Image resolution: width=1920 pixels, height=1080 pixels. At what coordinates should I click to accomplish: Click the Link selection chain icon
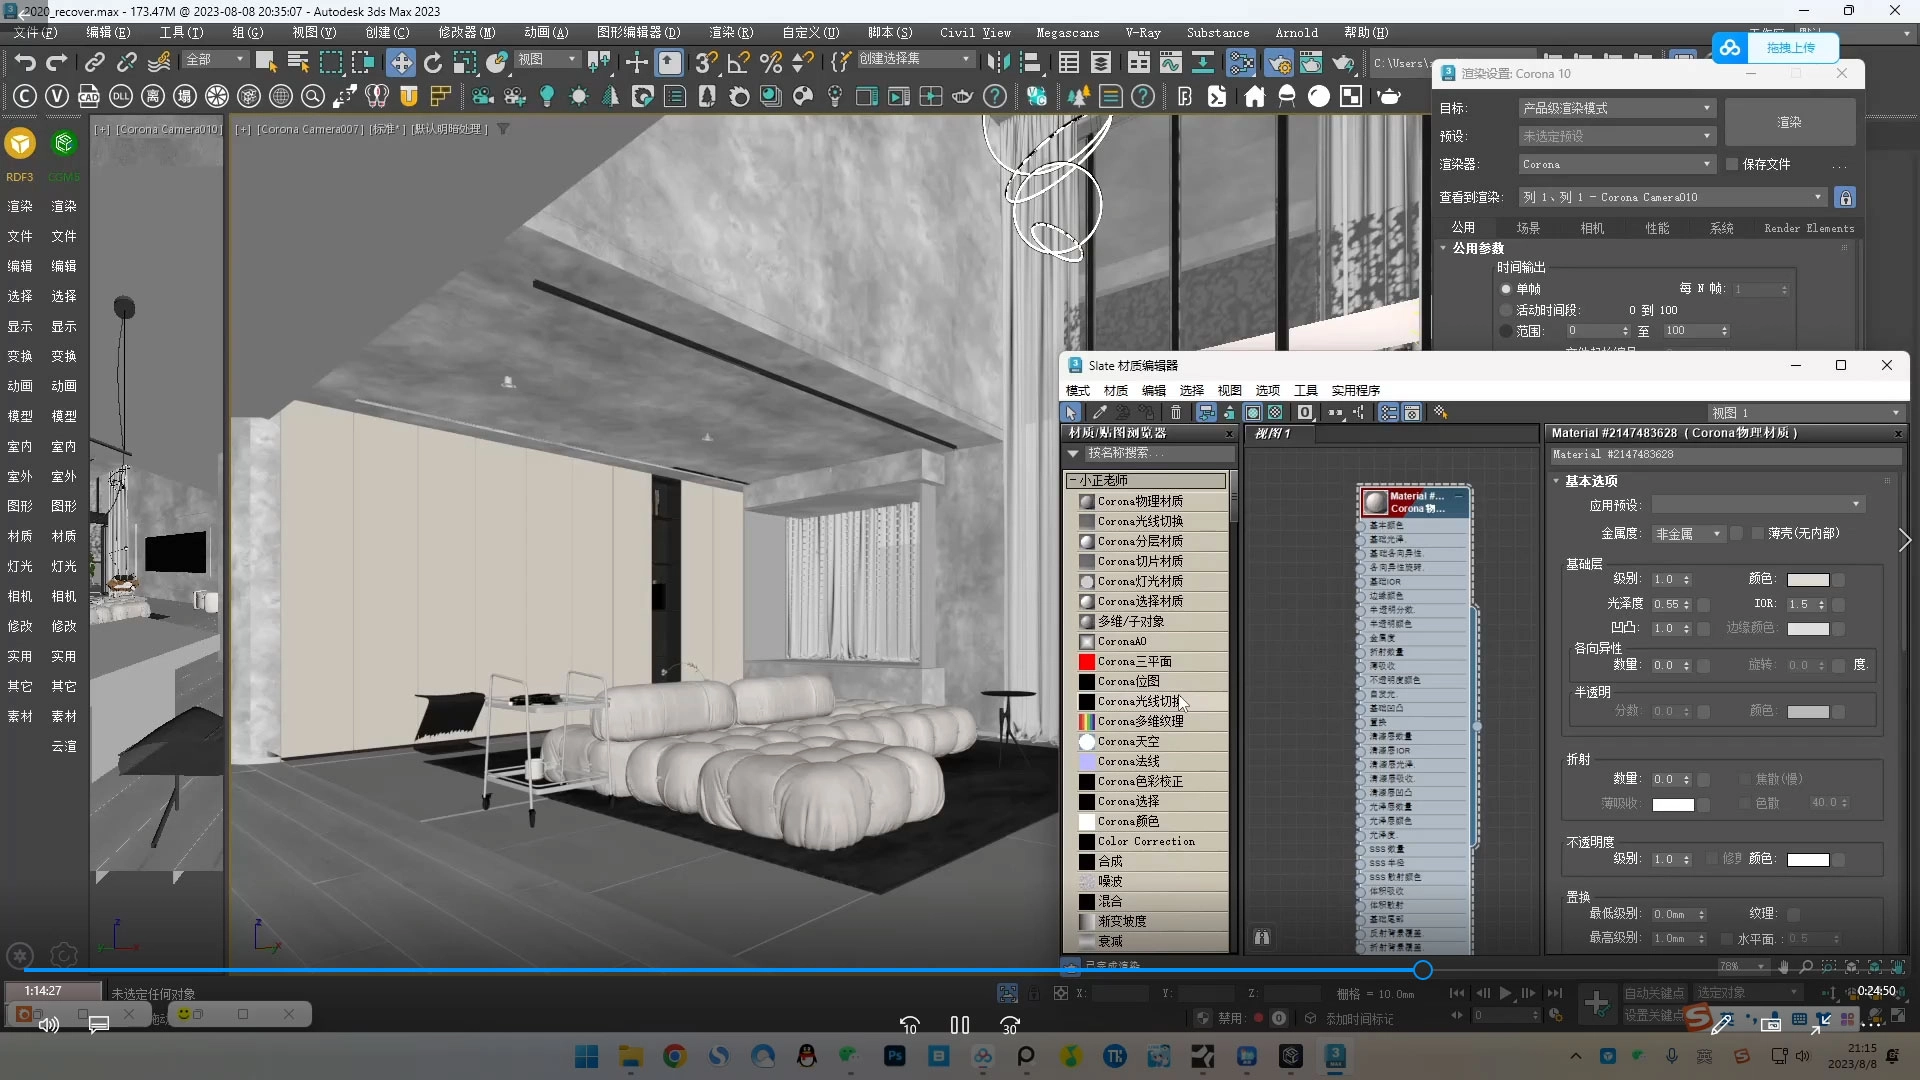click(x=94, y=62)
